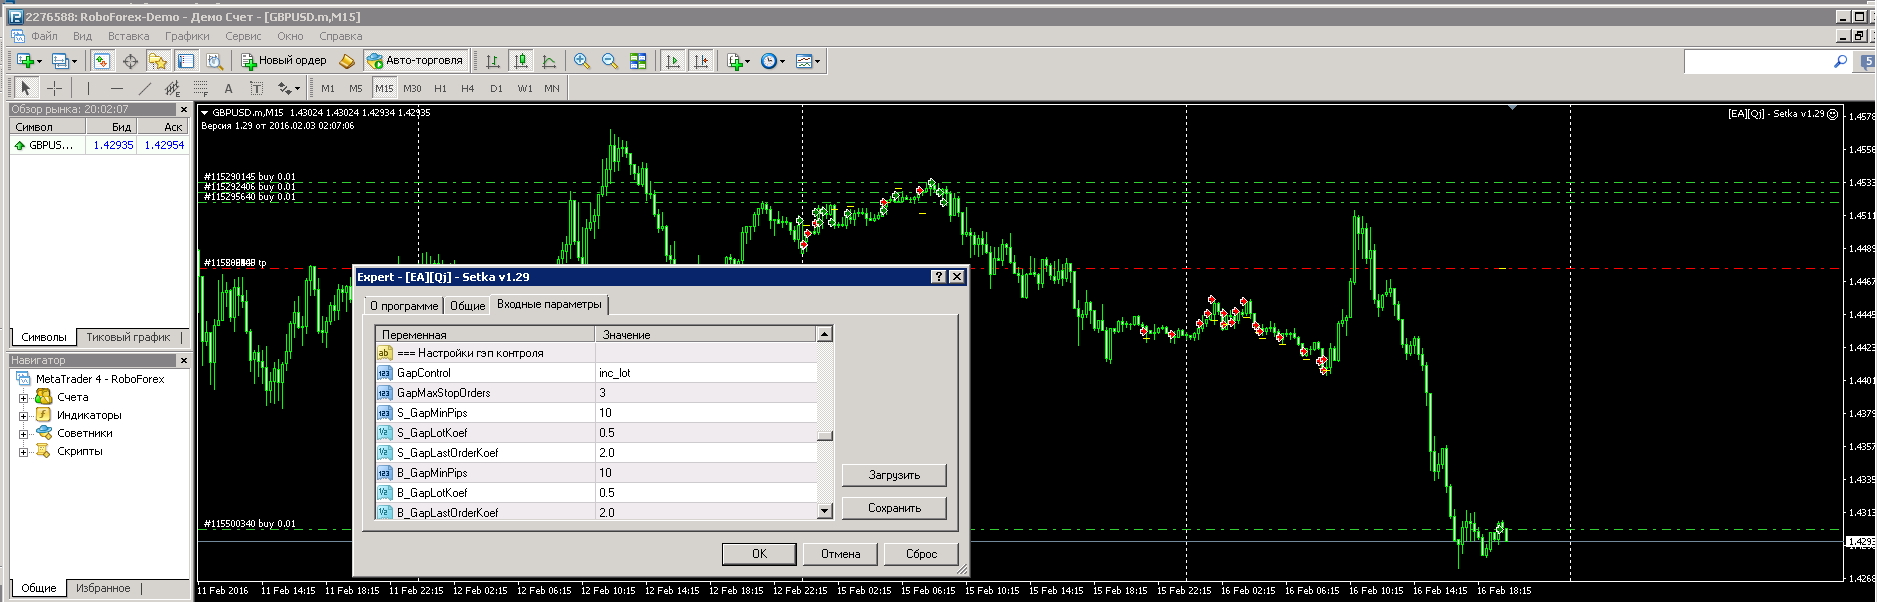Open the periods clock dropdown
The height and width of the screenshot is (602, 1877).
pos(772,61)
